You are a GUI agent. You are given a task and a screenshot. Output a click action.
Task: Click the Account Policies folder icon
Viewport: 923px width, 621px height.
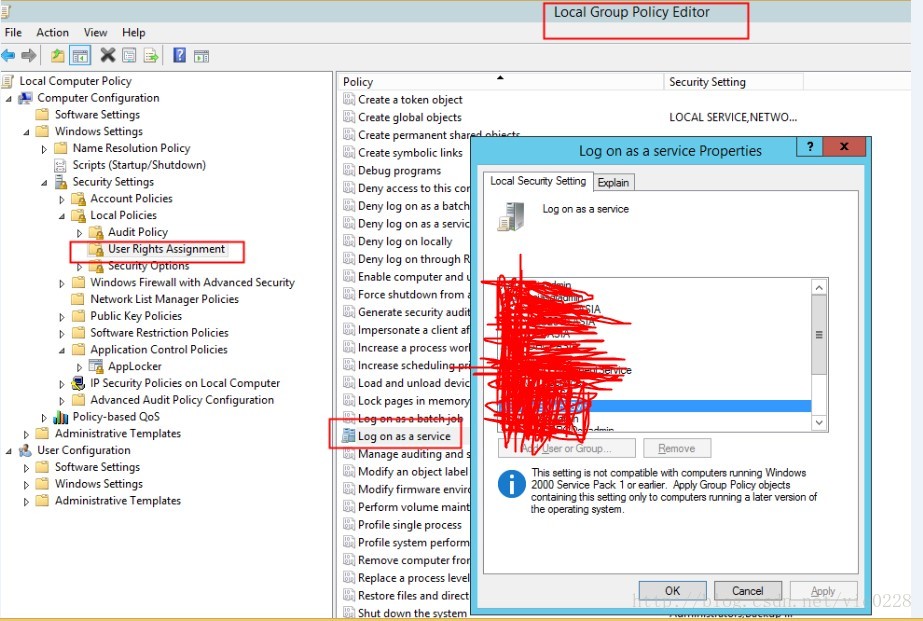[x=78, y=199]
